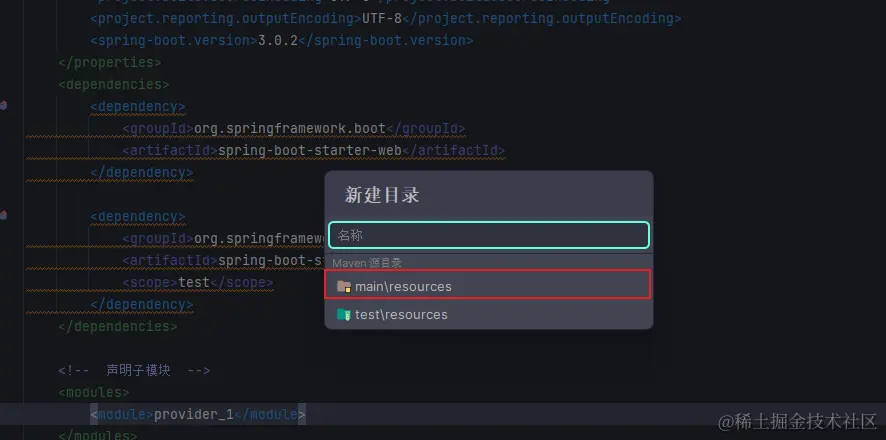Screen dimensions: 886x440
Task: Click folder icon beside main\resources
Action: [x=344, y=286]
